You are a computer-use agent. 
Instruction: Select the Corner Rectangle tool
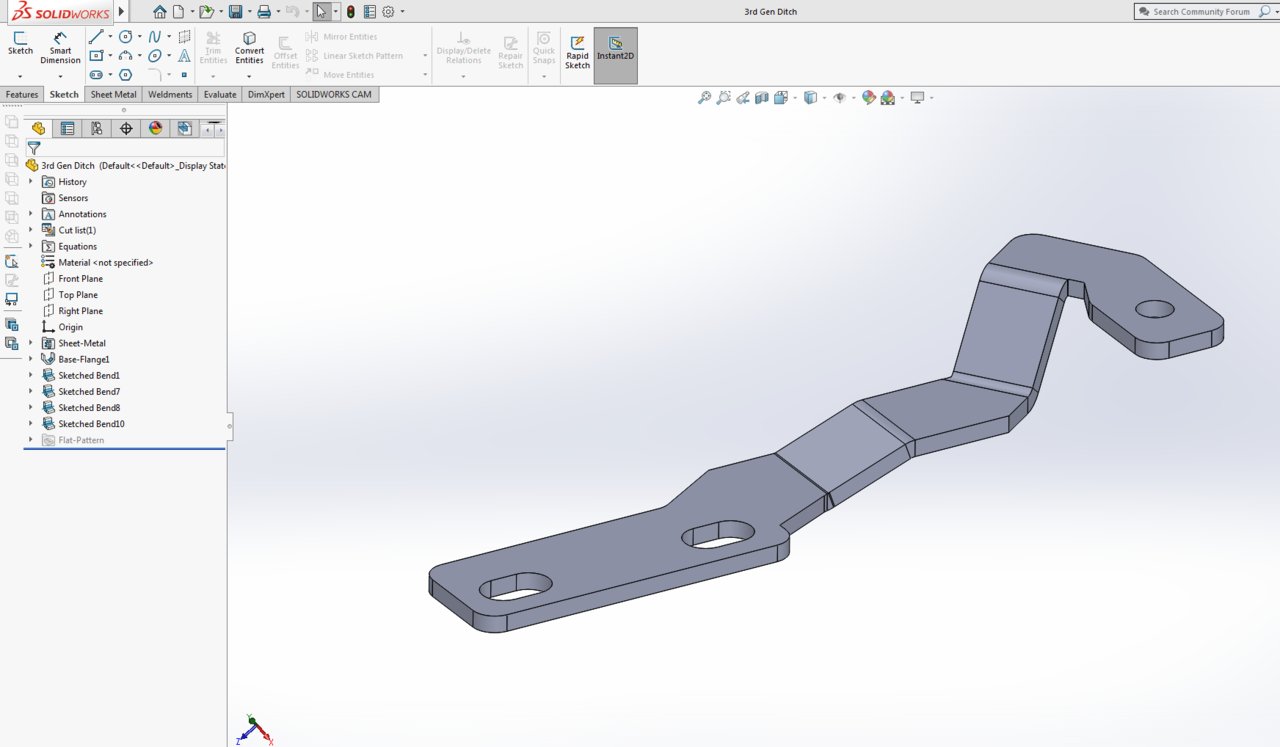tap(96, 56)
